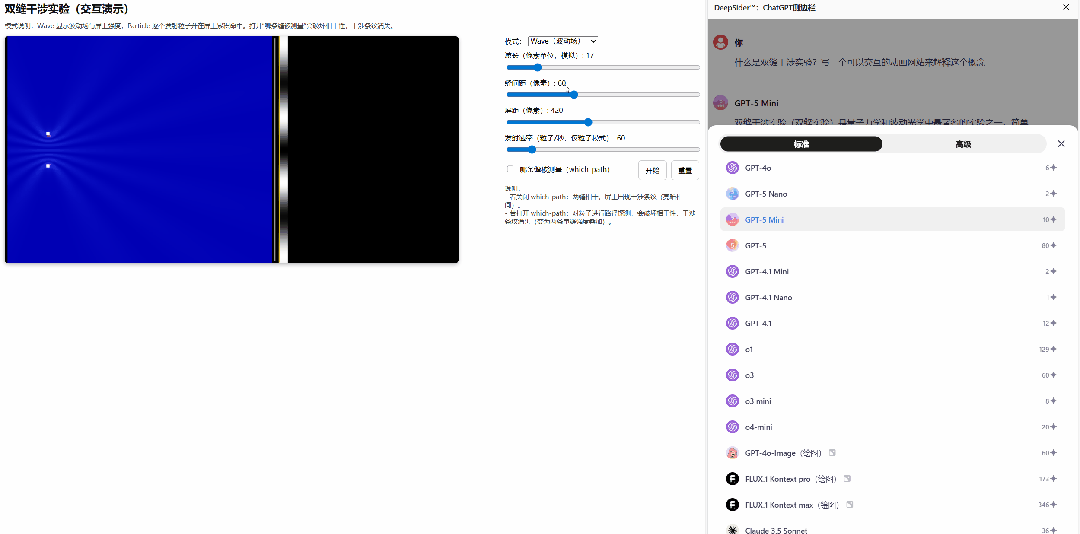Viewport: 1080px width, 534px height.
Task: Click the image tag icon beside GPT-4o-Image
Action: point(832,453)
